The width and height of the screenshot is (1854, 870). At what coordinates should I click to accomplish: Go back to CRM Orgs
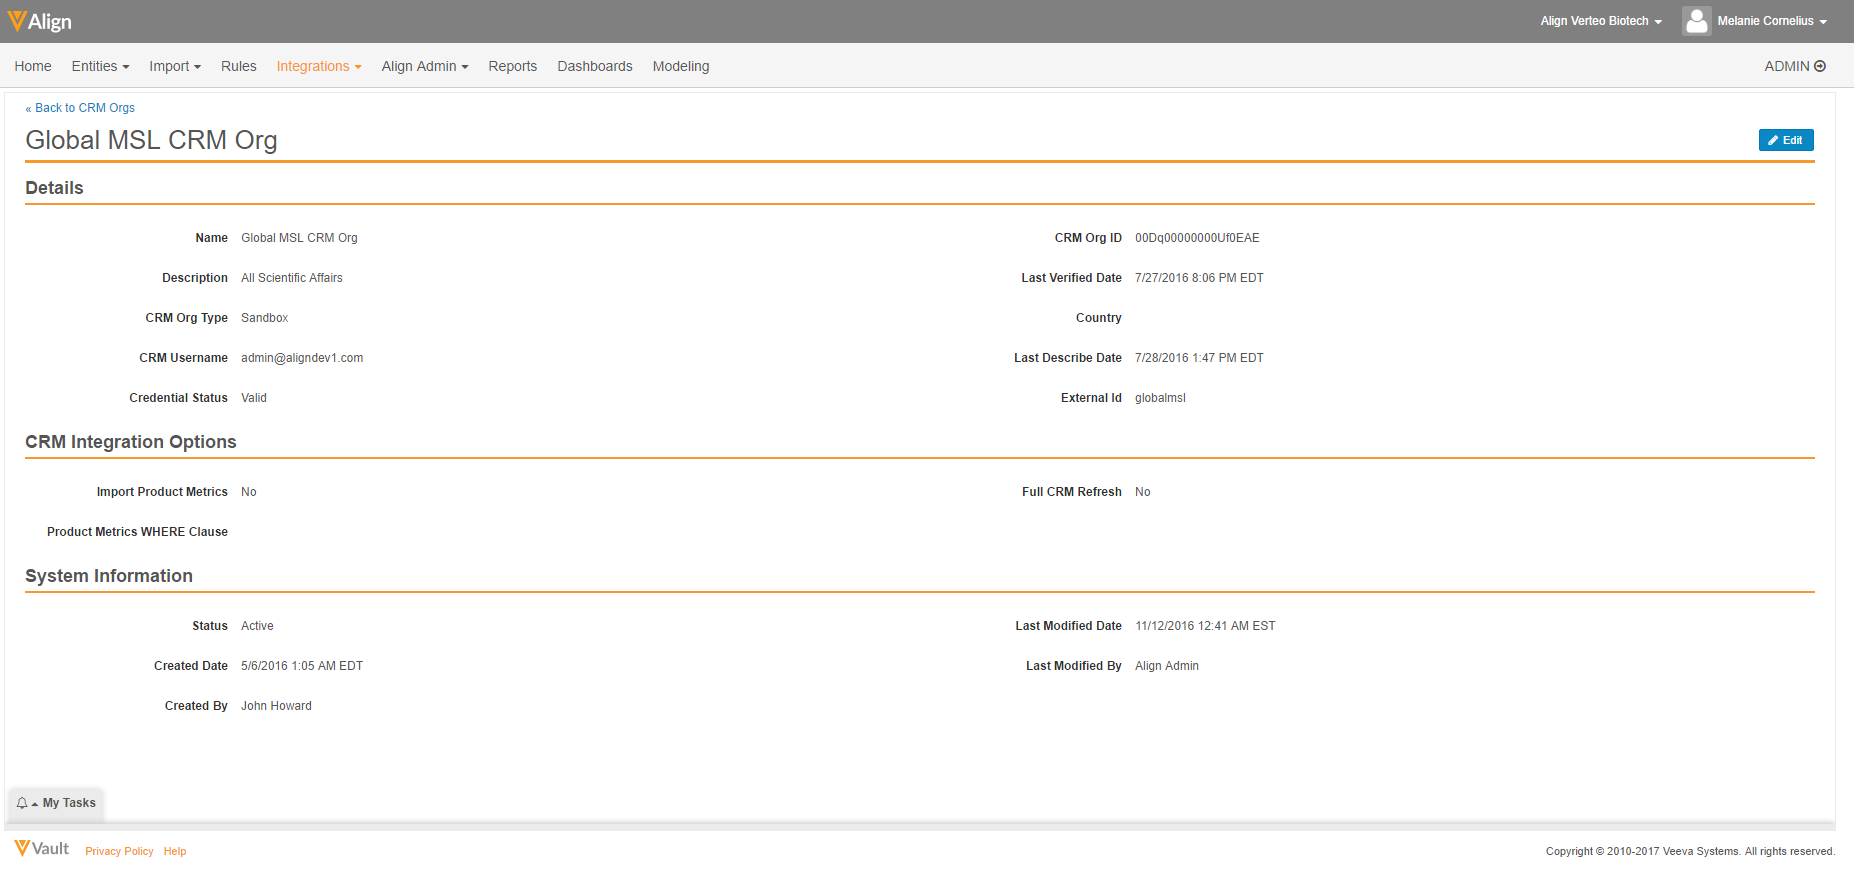point(84,108)
